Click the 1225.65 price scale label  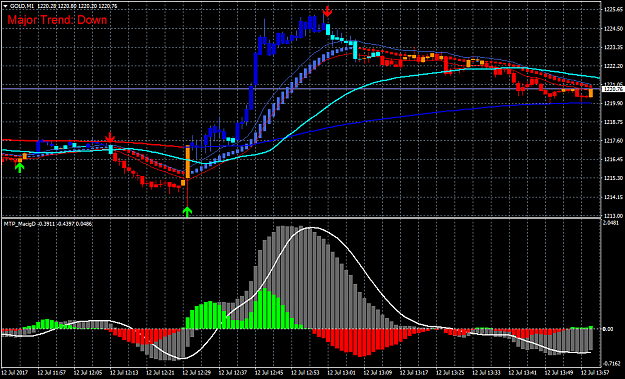tap(613, 10)
